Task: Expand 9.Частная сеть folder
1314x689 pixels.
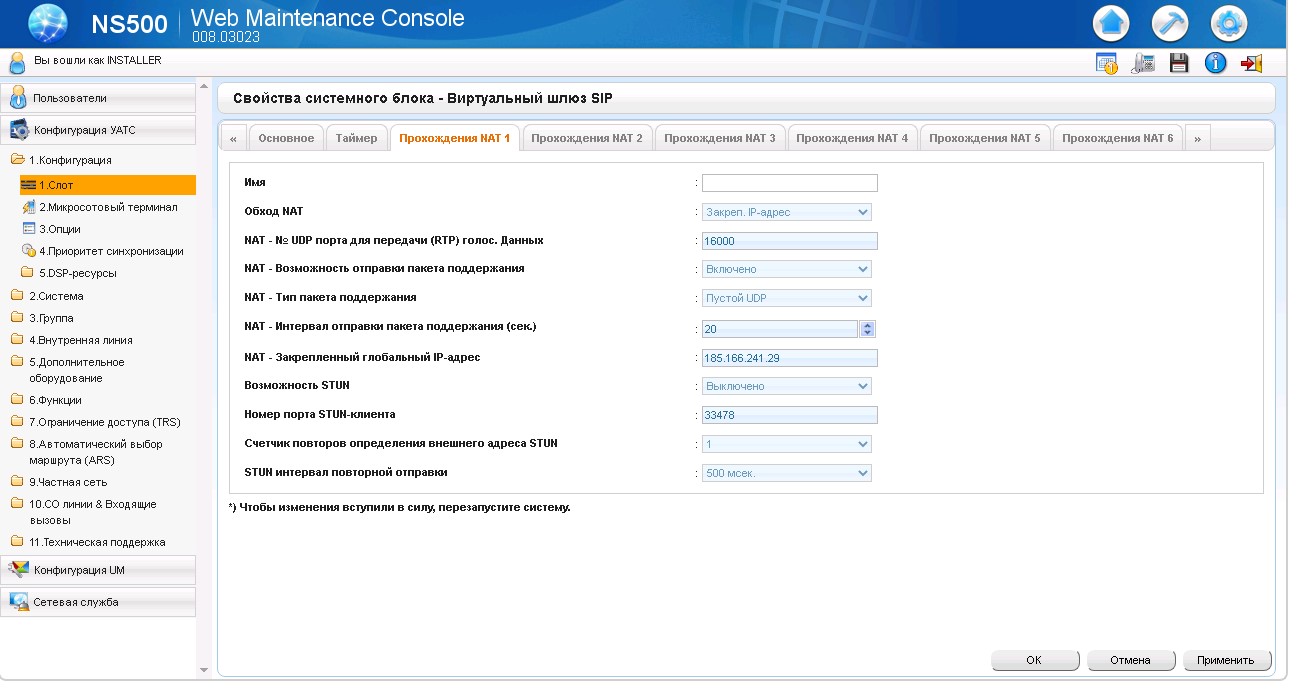Action: pos(60,482)
